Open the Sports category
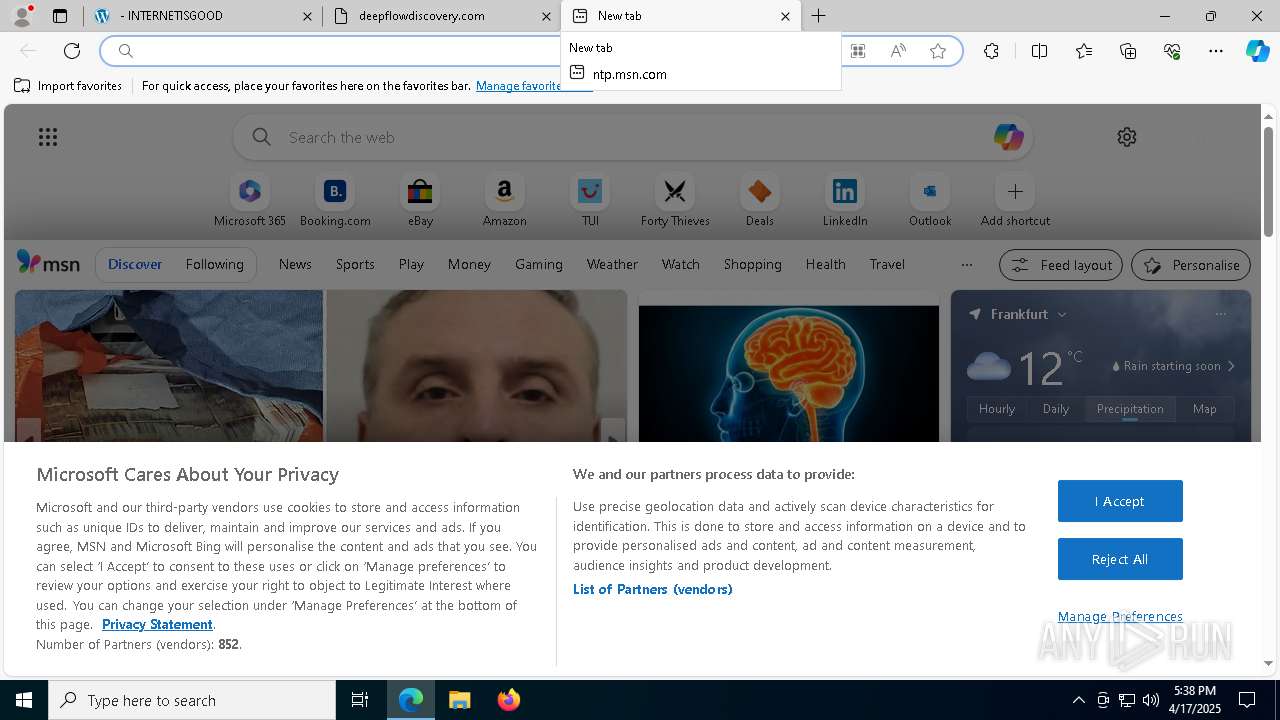The image size is (1280, 720). click(355, 264)
